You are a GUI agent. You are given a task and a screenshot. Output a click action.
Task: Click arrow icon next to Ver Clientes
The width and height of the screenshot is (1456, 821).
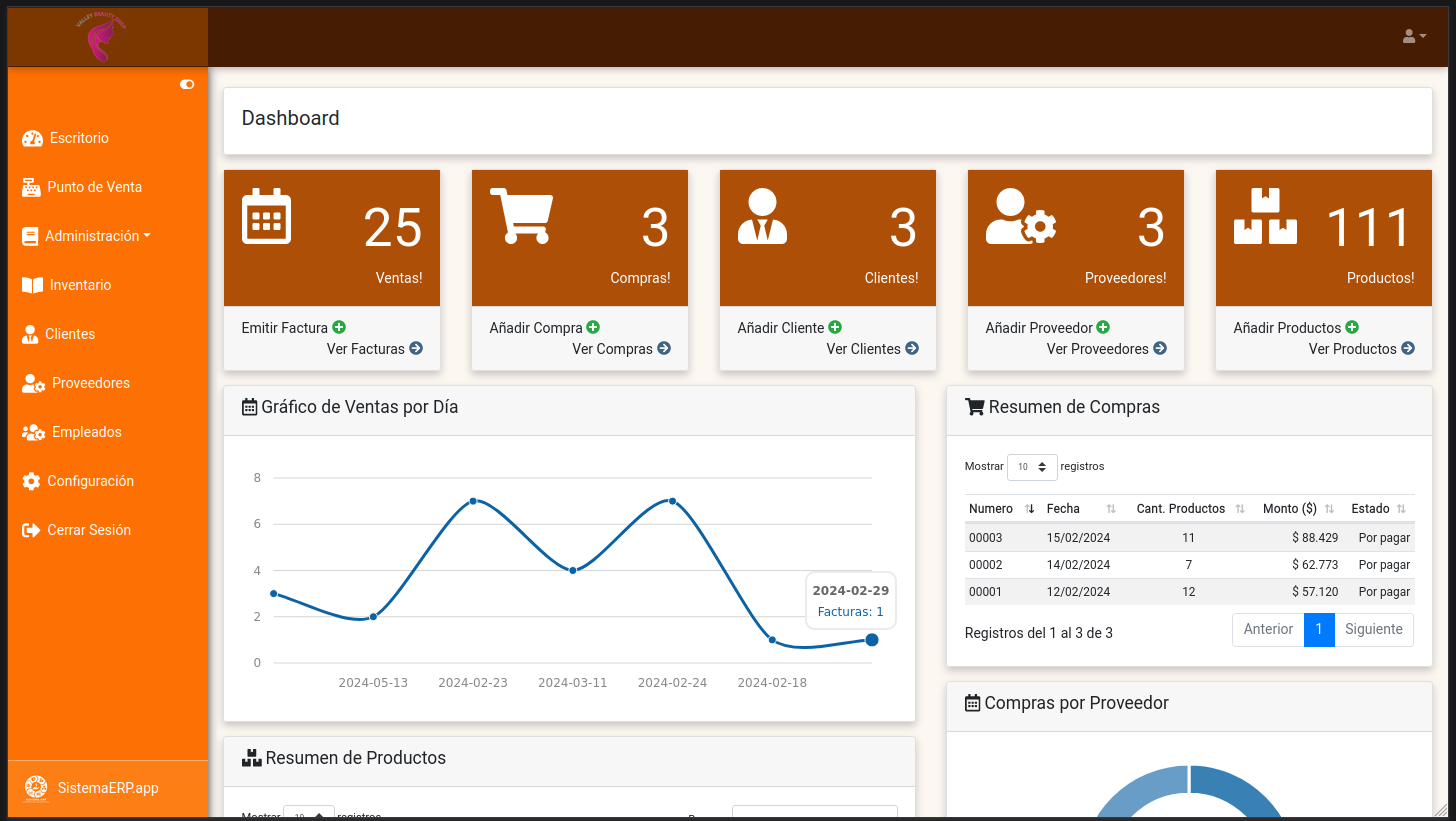[x=912, y=348]
